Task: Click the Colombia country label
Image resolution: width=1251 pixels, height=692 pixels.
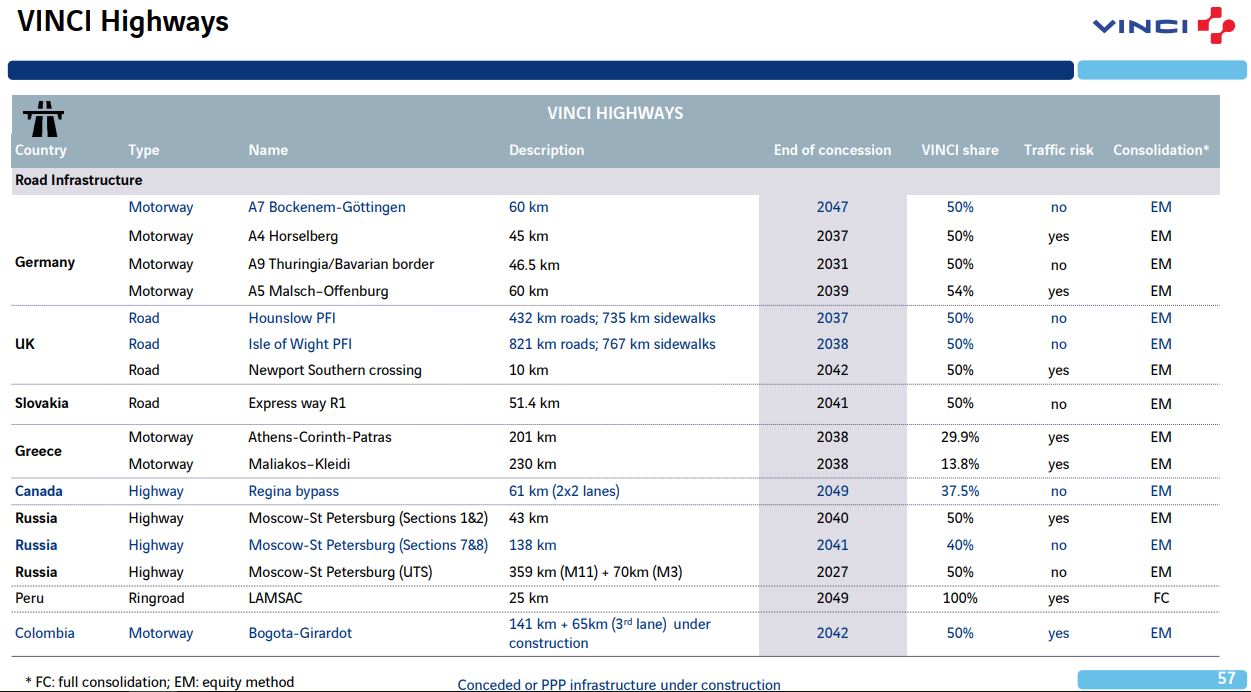Action: tap(45, 633)
